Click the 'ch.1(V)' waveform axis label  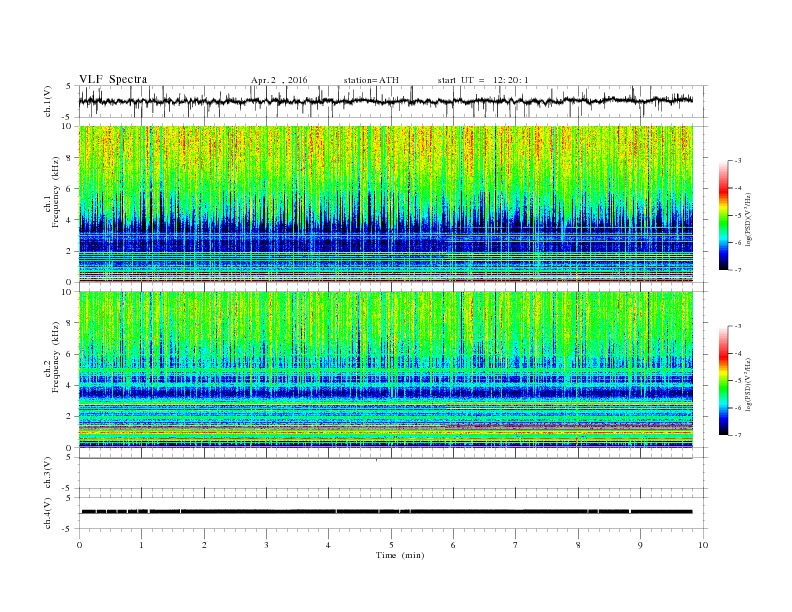[48, 101]
